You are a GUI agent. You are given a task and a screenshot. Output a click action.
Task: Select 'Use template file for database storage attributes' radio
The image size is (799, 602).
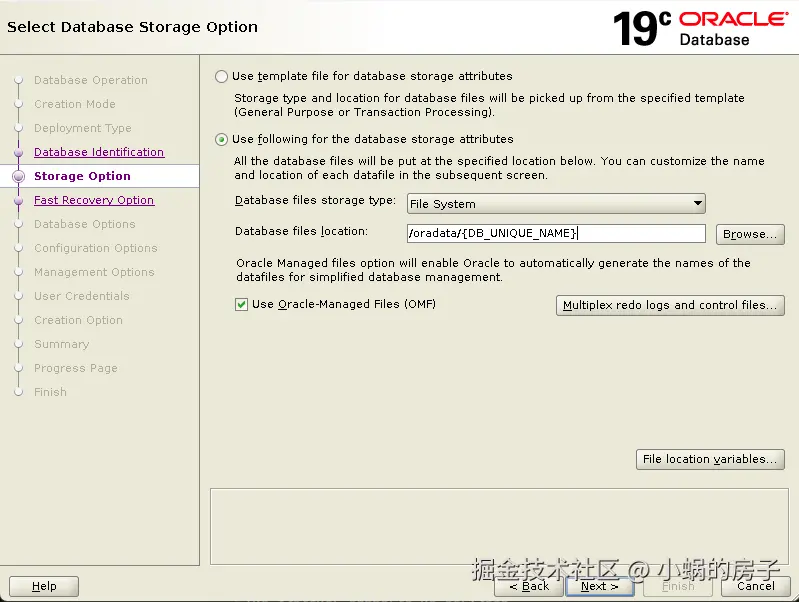[221, 76]
